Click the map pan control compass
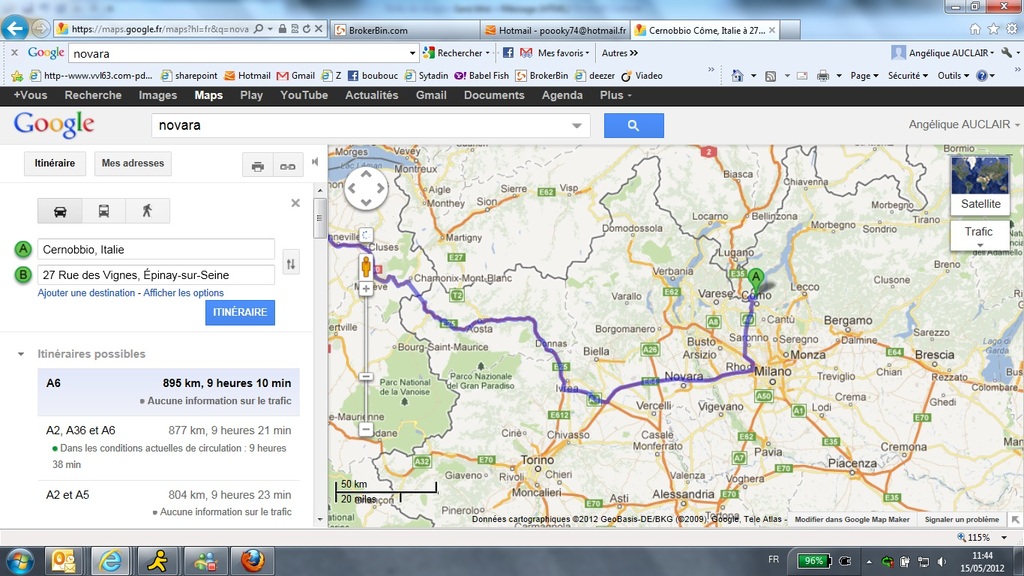 pos(366,188)
